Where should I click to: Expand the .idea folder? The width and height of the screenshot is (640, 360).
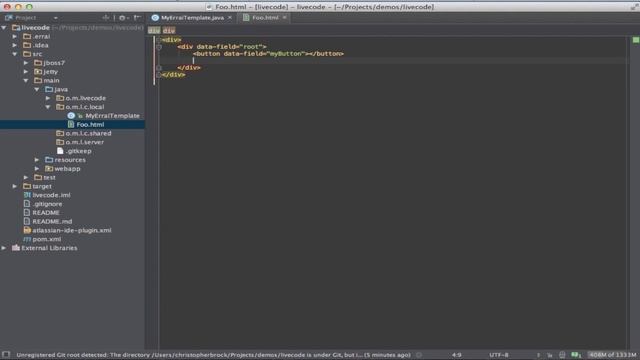[x=15, y=45]
